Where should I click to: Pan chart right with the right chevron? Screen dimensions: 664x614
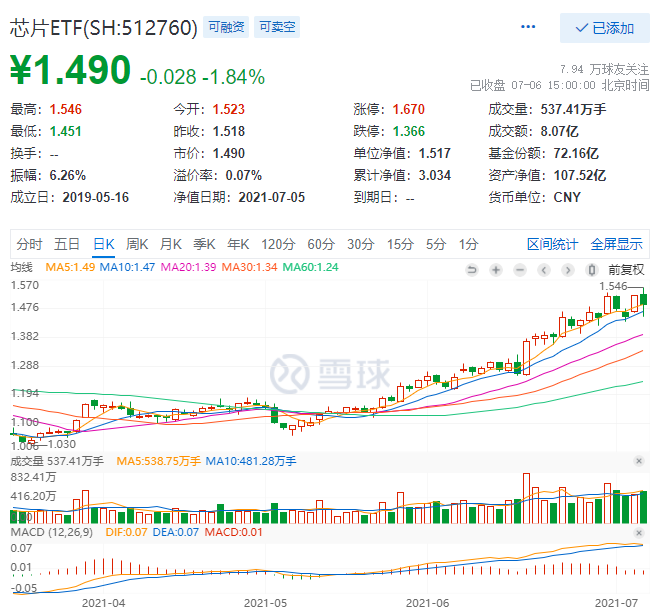pyautogui.click(x=568, y=270)
